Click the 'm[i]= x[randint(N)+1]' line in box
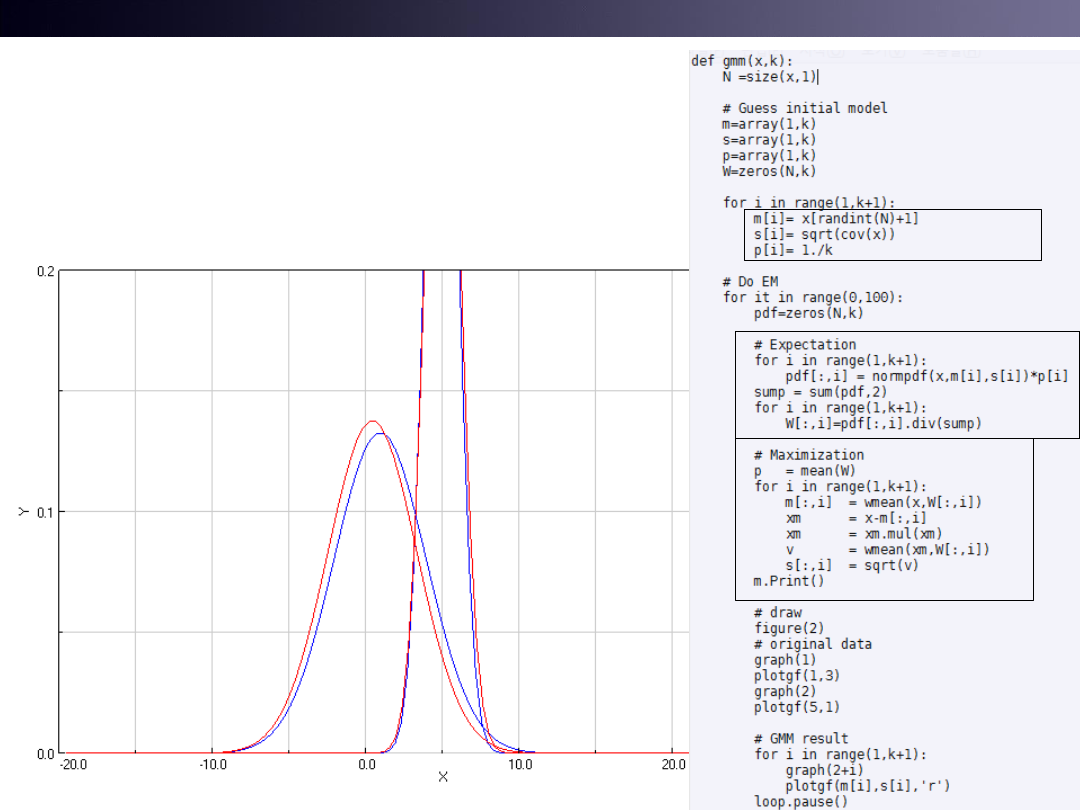The height and width of the screenshot is (810, 1080). pos(836,218)
